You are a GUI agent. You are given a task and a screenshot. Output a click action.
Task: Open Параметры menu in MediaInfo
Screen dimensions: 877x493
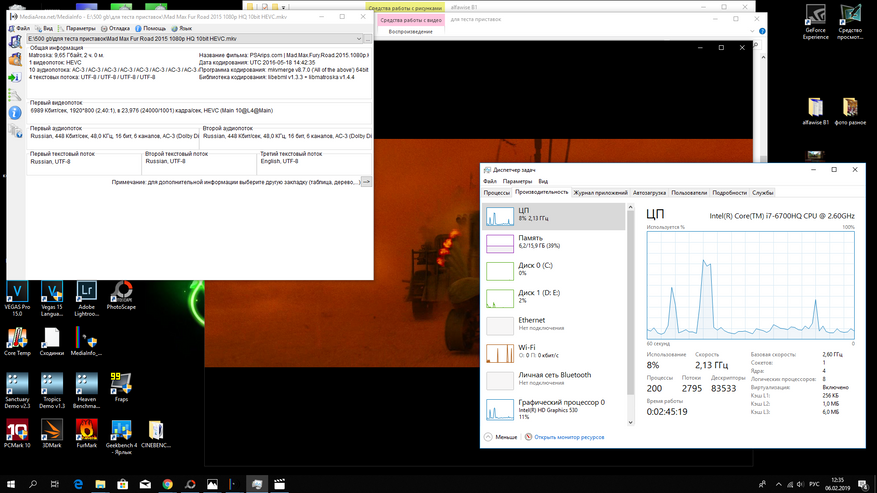(77, 28)
